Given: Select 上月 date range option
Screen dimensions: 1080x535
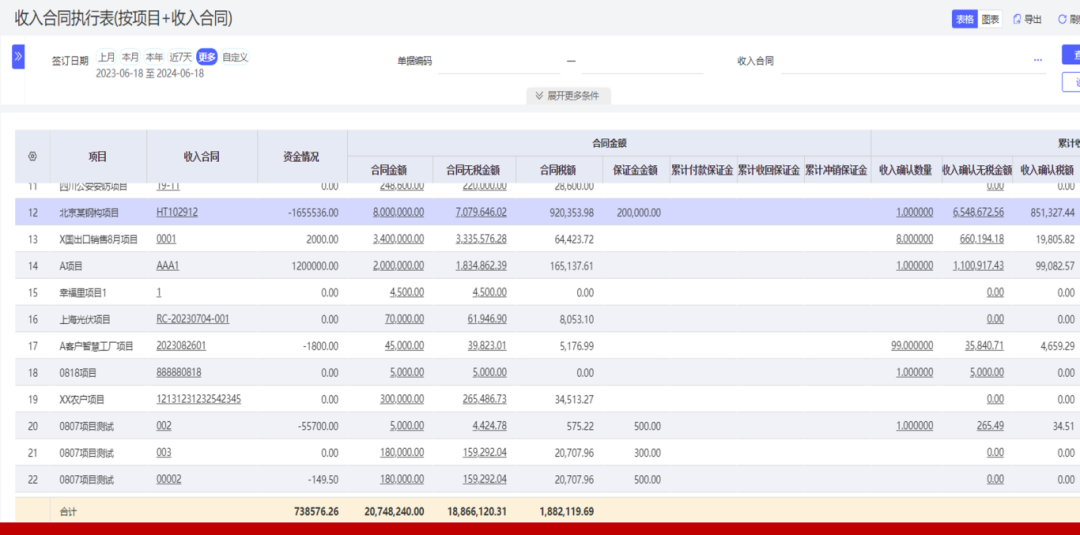Looking at the screenshot, I should [106, 57].
